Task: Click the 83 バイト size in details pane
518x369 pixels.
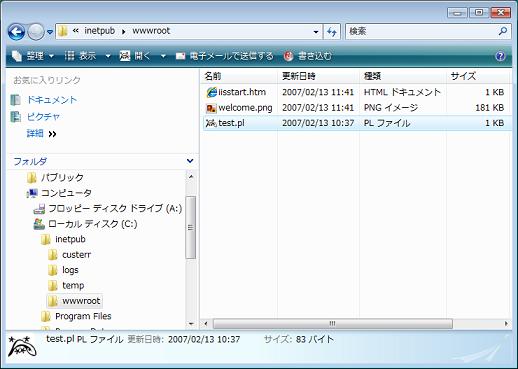Action: (315, 339)
